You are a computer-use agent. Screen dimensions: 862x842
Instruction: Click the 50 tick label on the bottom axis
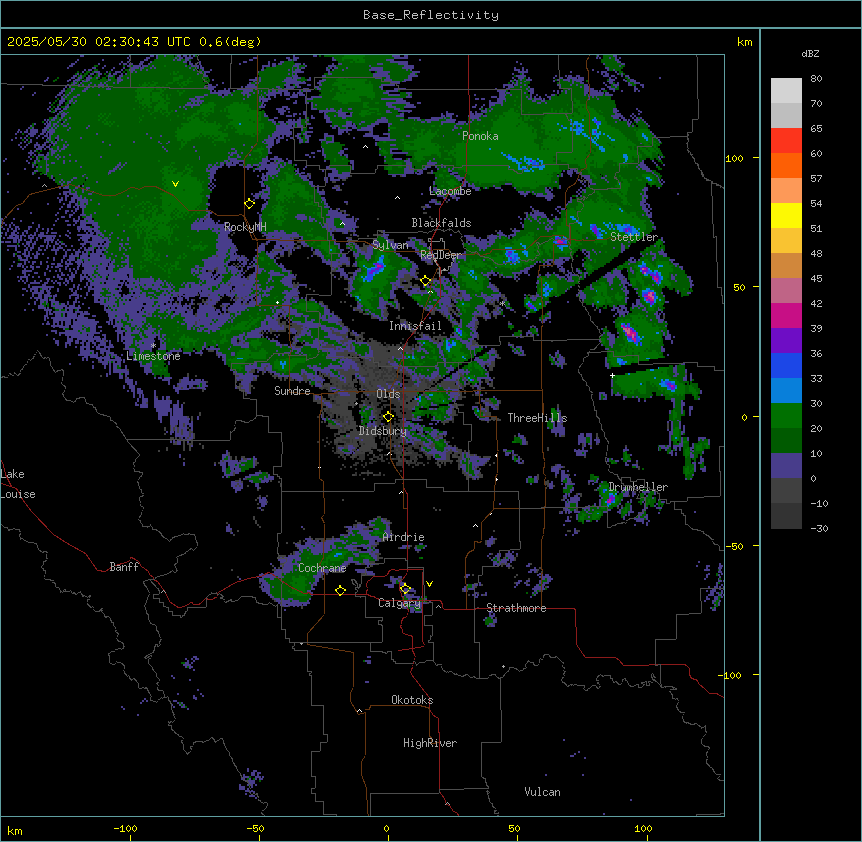point(515,828)
